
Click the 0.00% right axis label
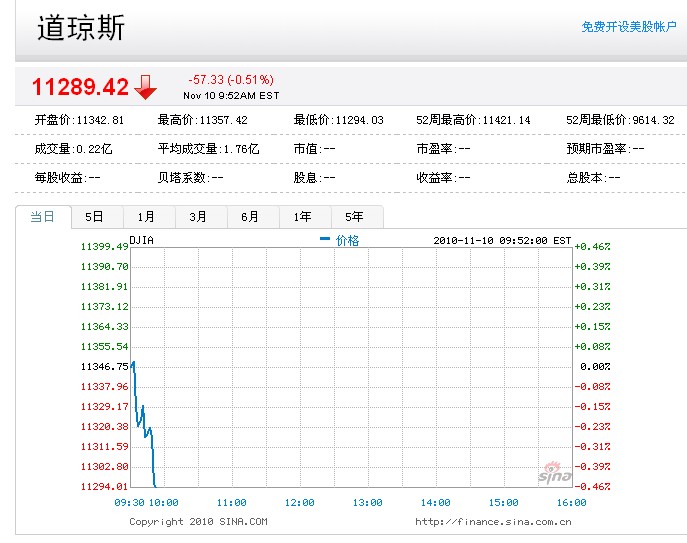pyautogui.click(x=595, y=366)
